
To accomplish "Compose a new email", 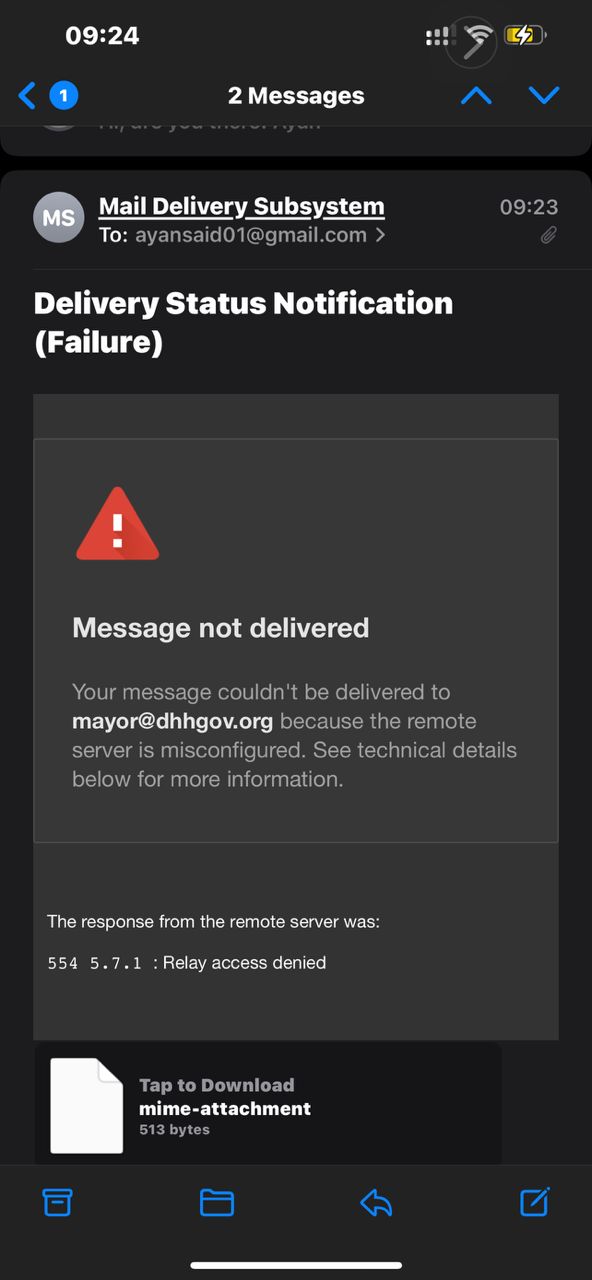I will point(535,1201).
